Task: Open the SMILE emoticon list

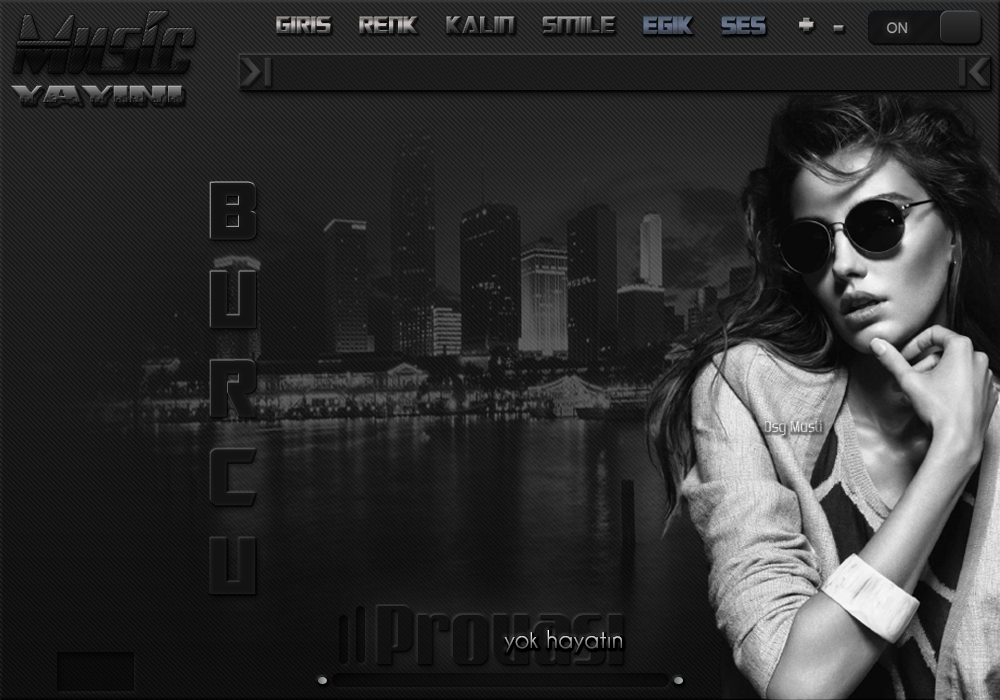Action: pos(578,26)
